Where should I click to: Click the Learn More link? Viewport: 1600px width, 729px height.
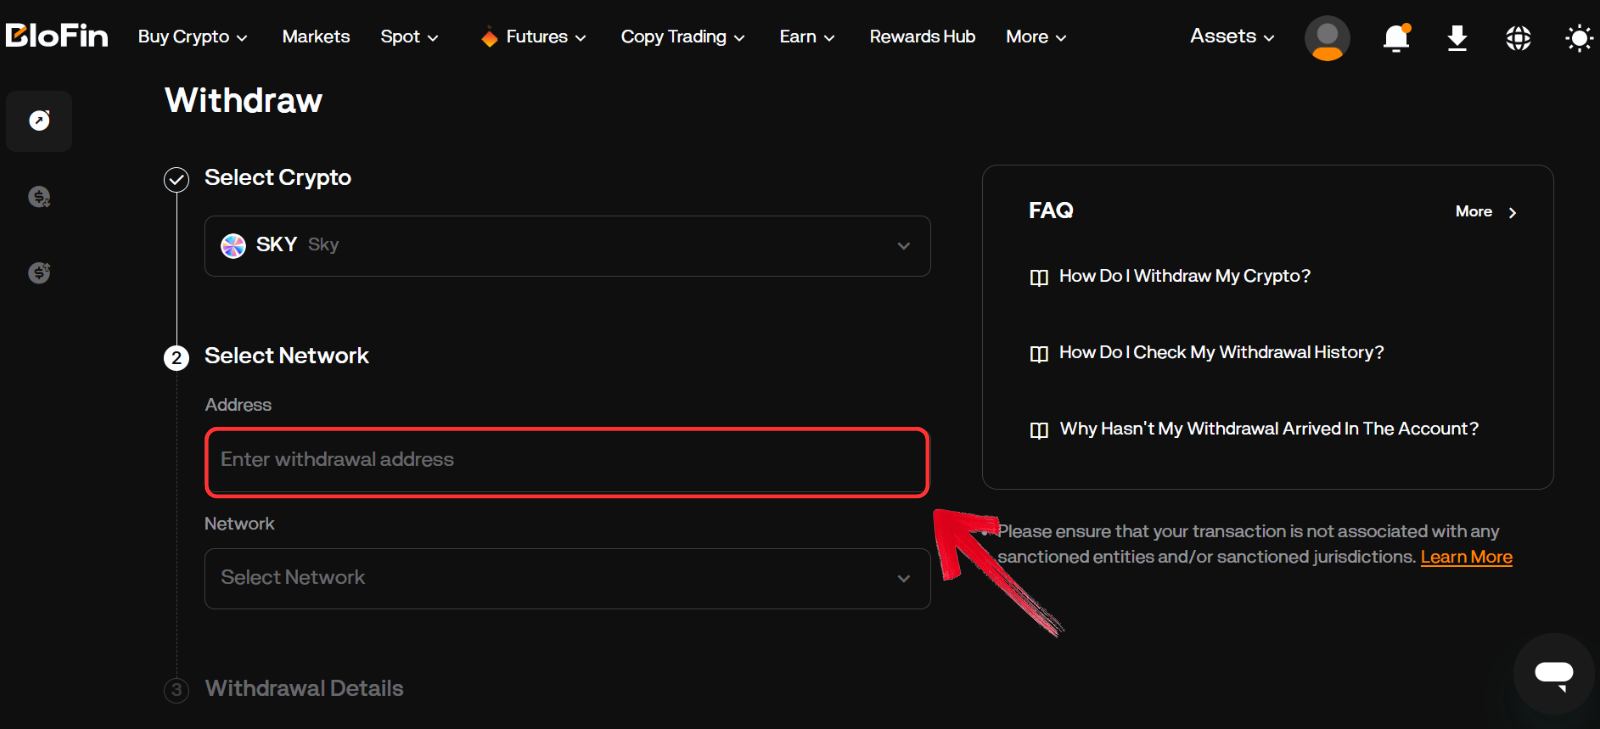pyautogui.click(x=1466, y=557)
